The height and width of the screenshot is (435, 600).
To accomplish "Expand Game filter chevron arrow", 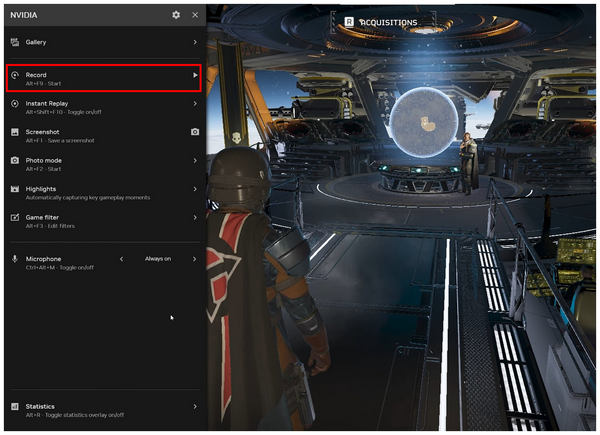I will pos(195,217).
